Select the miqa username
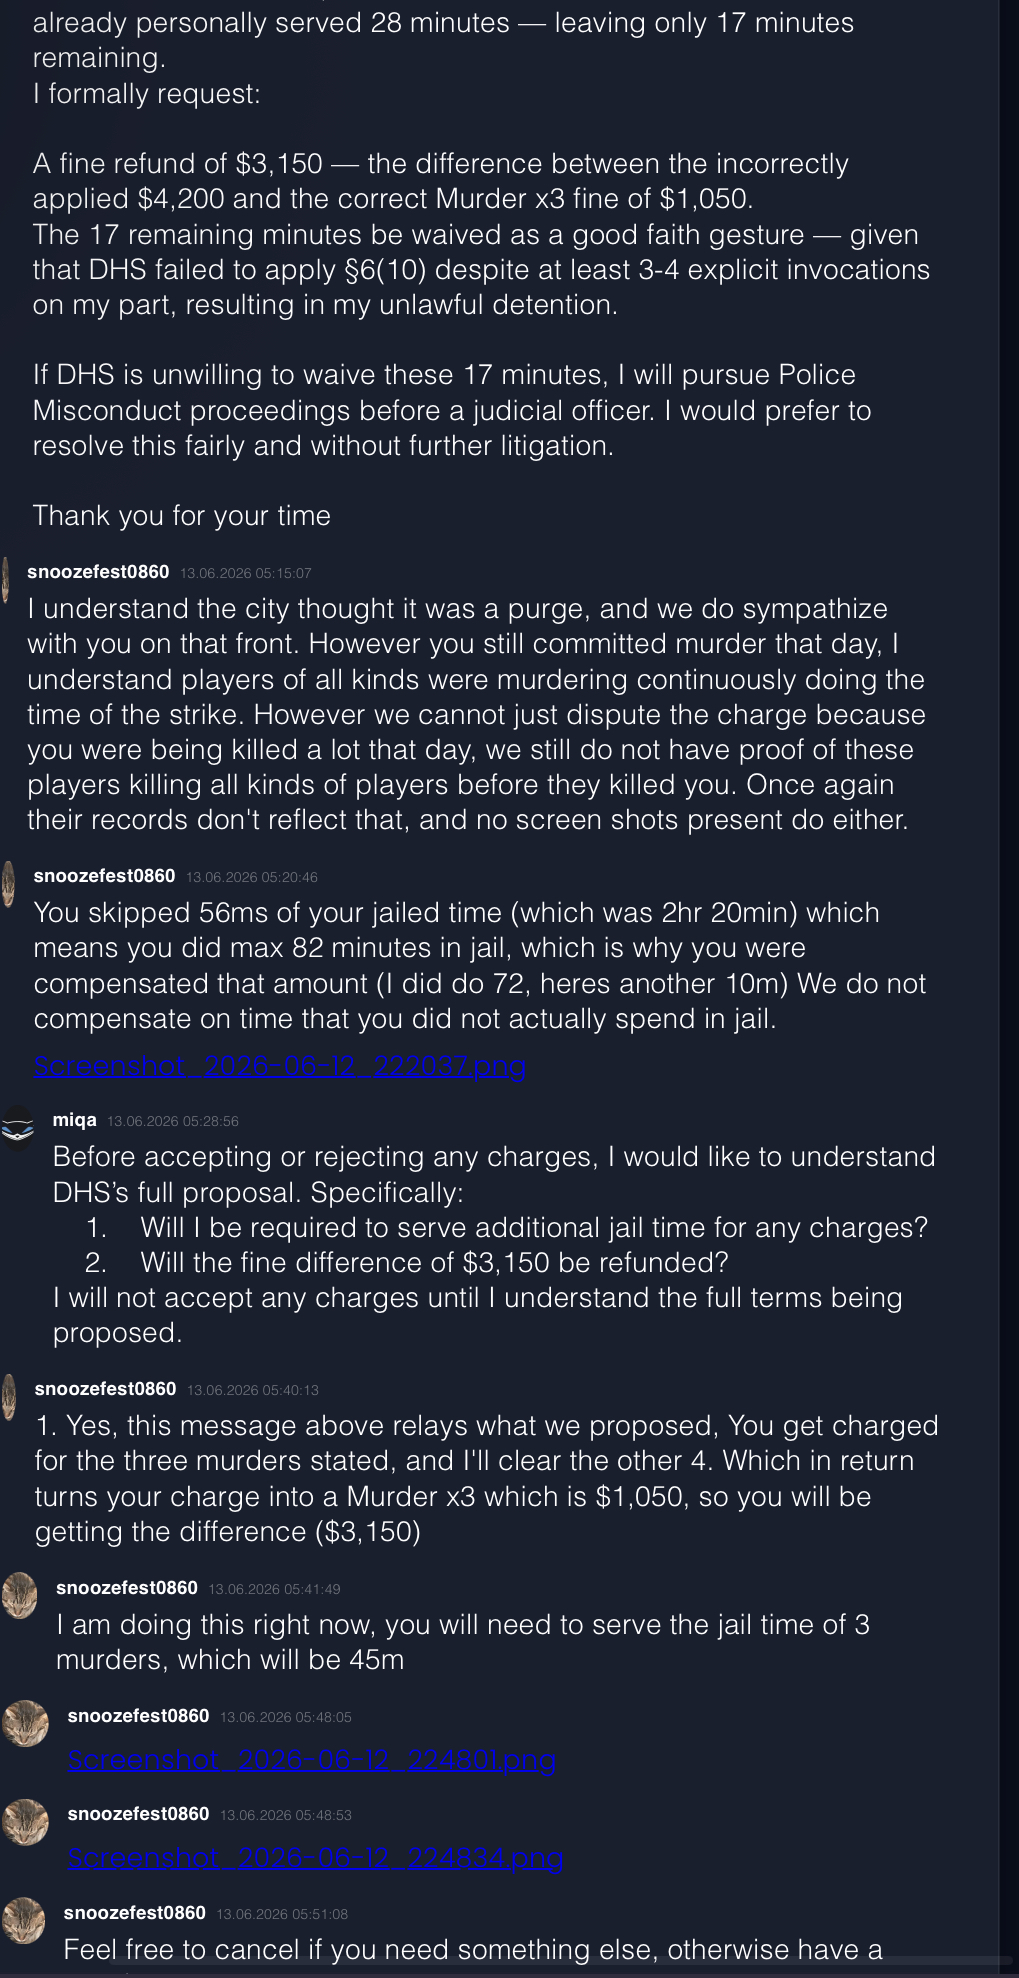 coord(75,1120)
